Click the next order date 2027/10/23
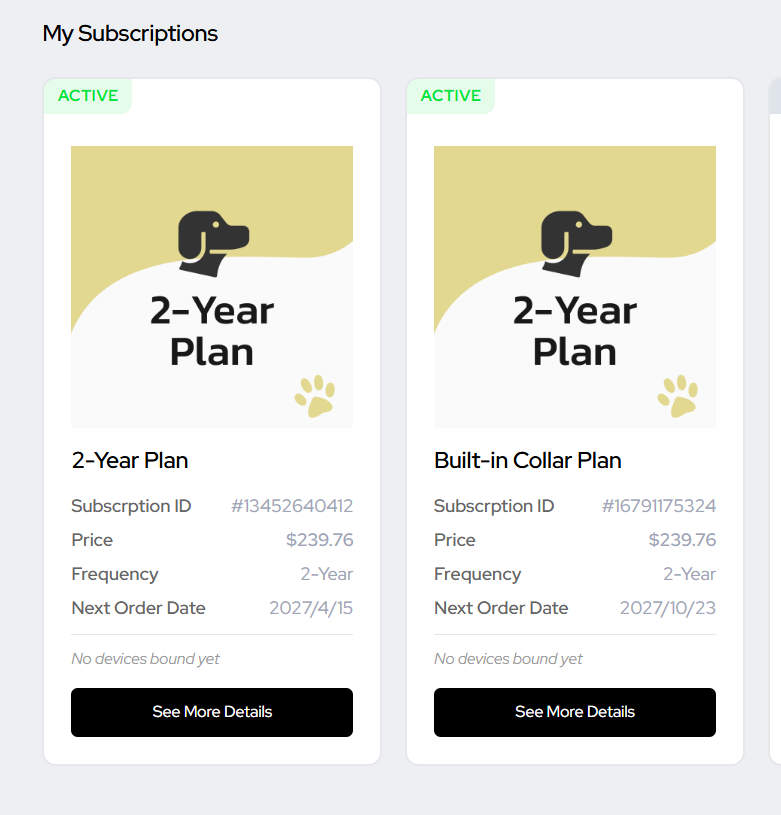781x815 pixels. tap(668, 608)
